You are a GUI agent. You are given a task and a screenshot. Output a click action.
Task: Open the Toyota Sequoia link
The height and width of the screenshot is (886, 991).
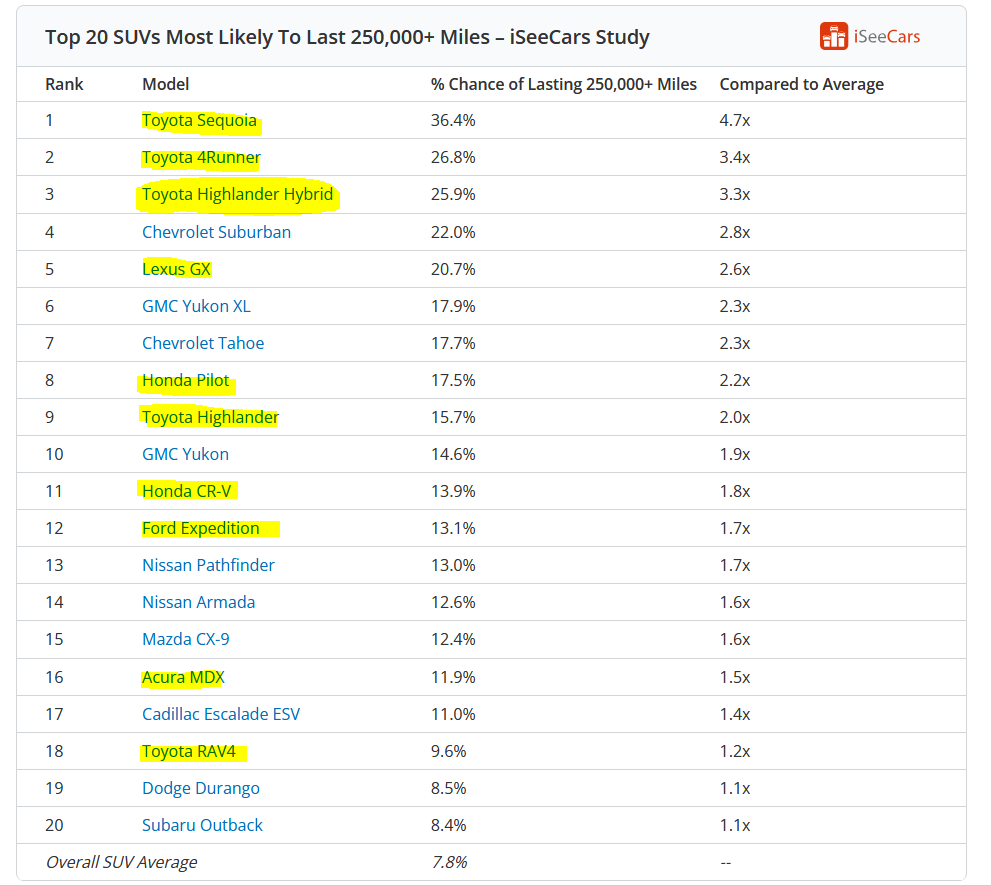pos(199,120)
